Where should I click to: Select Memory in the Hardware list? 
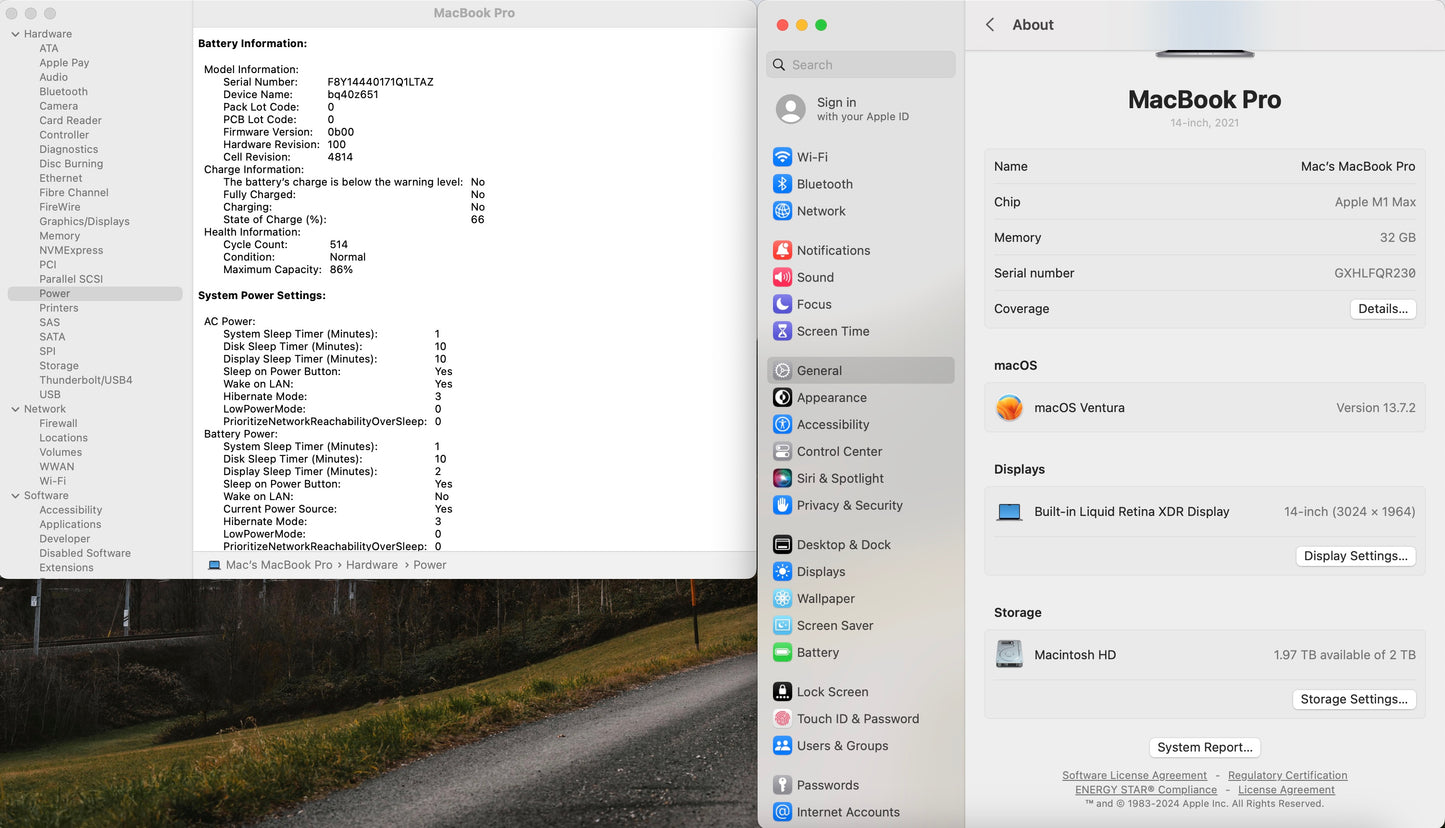coord(59,236)
